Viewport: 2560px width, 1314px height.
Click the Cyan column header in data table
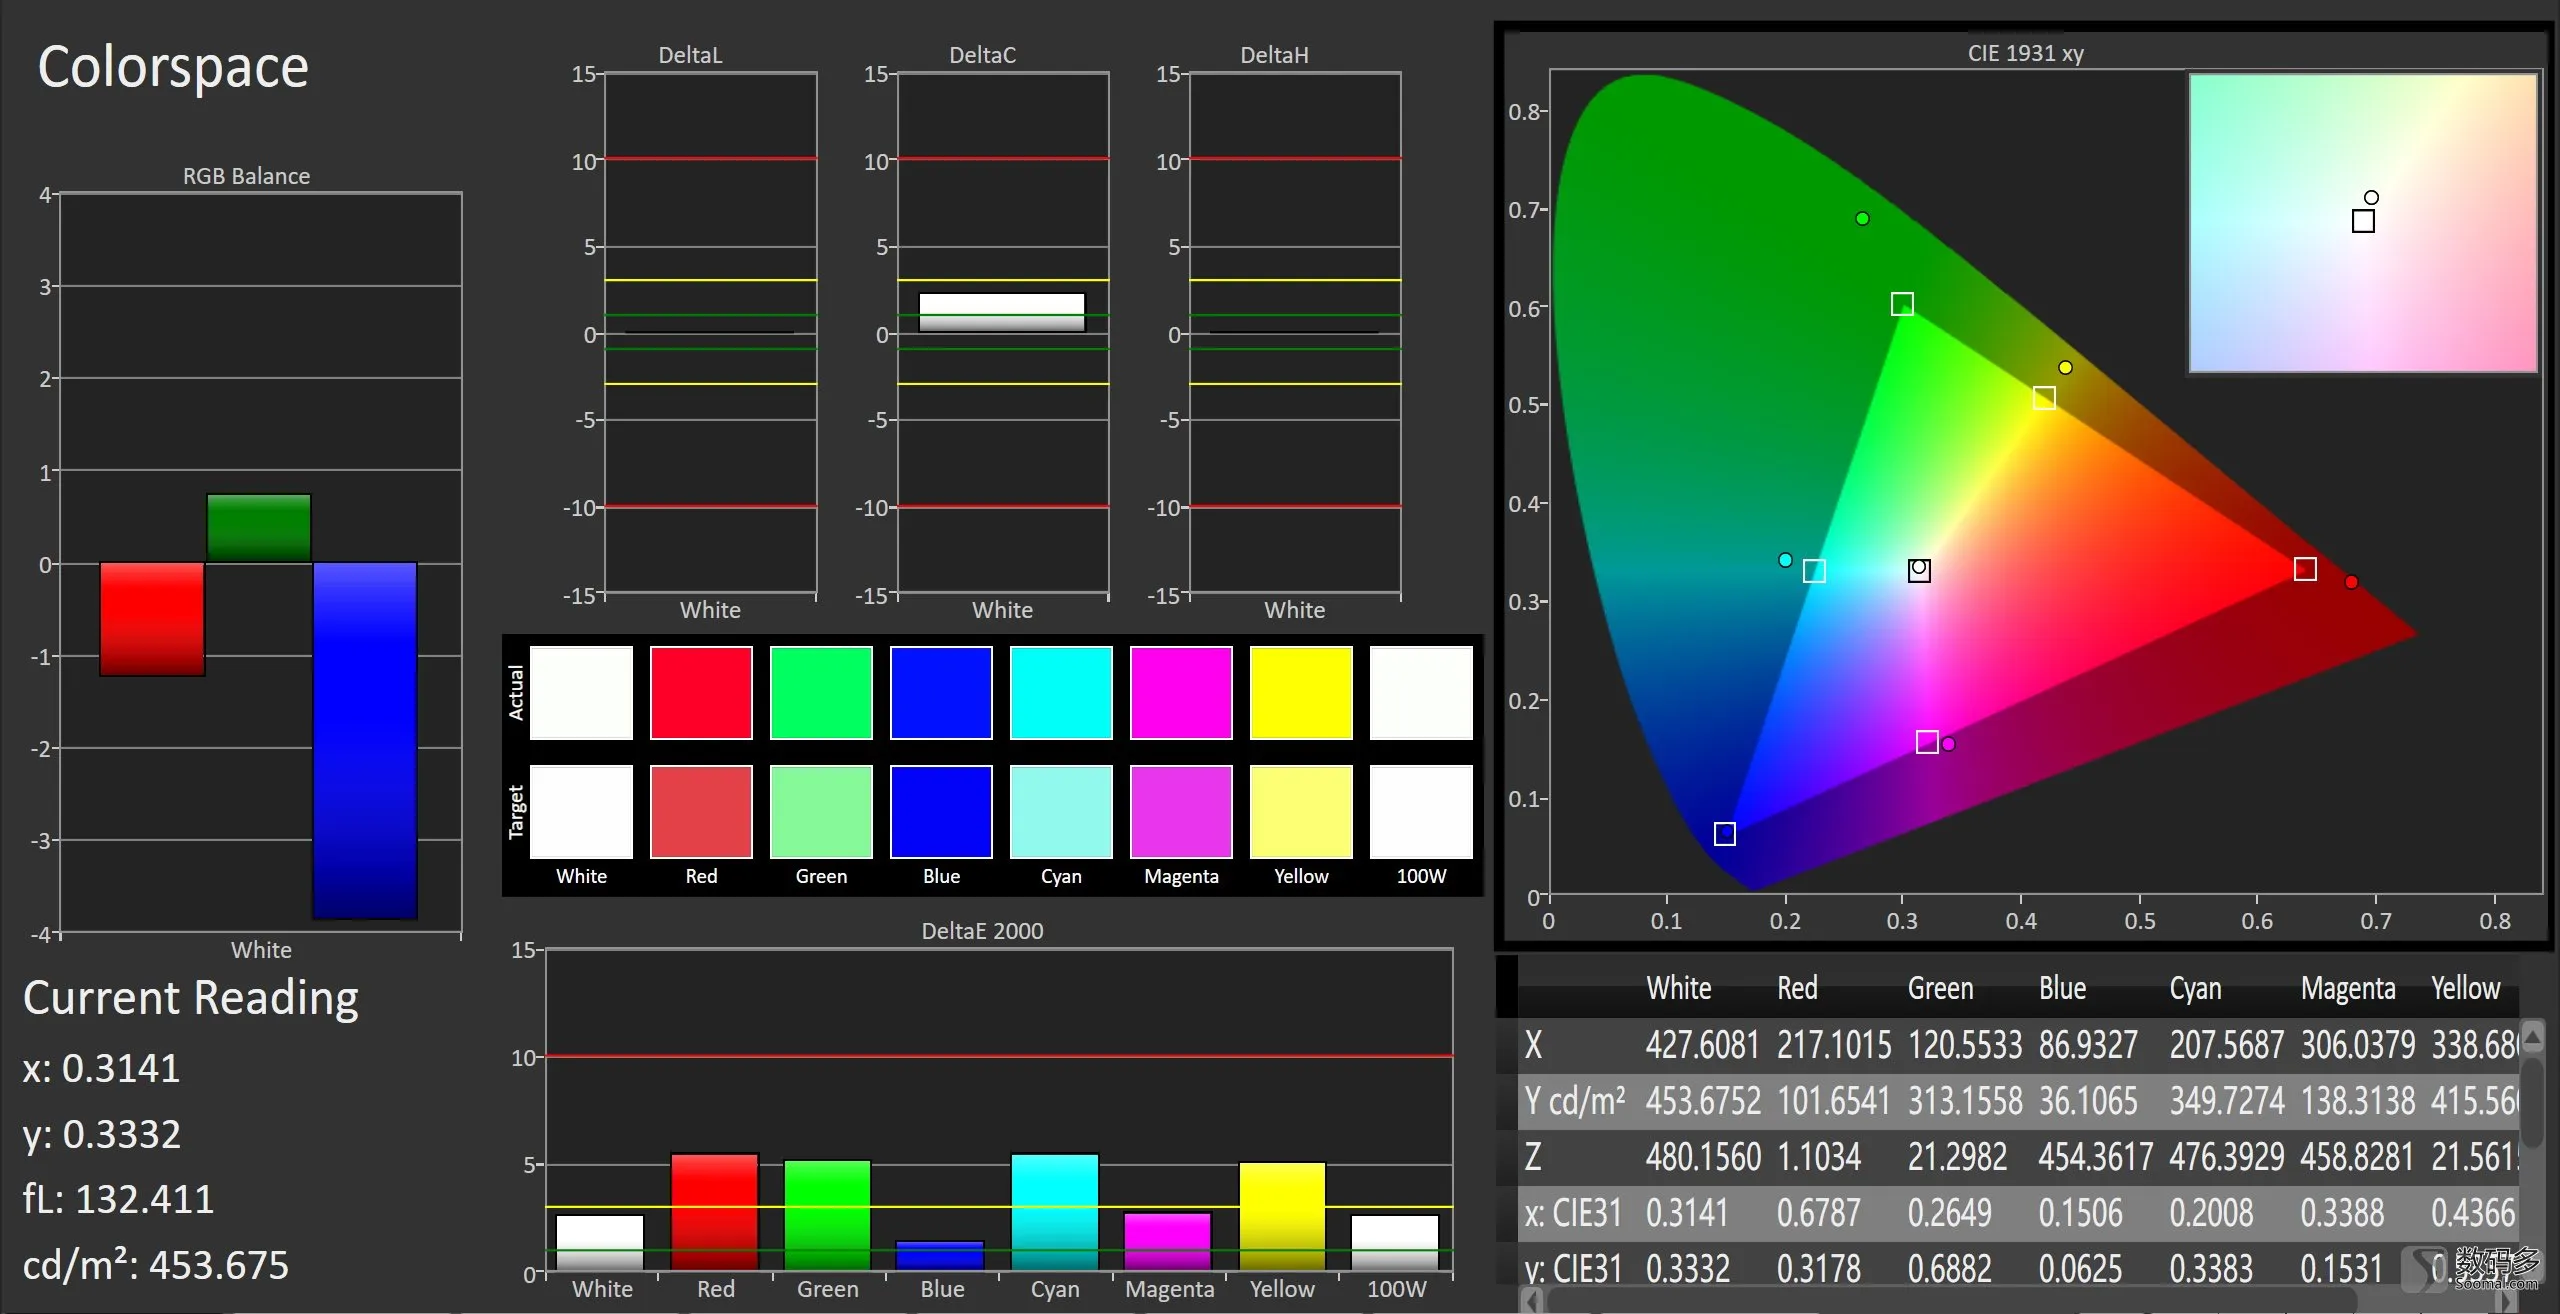pyautogui.click(x=2196, y=988)
